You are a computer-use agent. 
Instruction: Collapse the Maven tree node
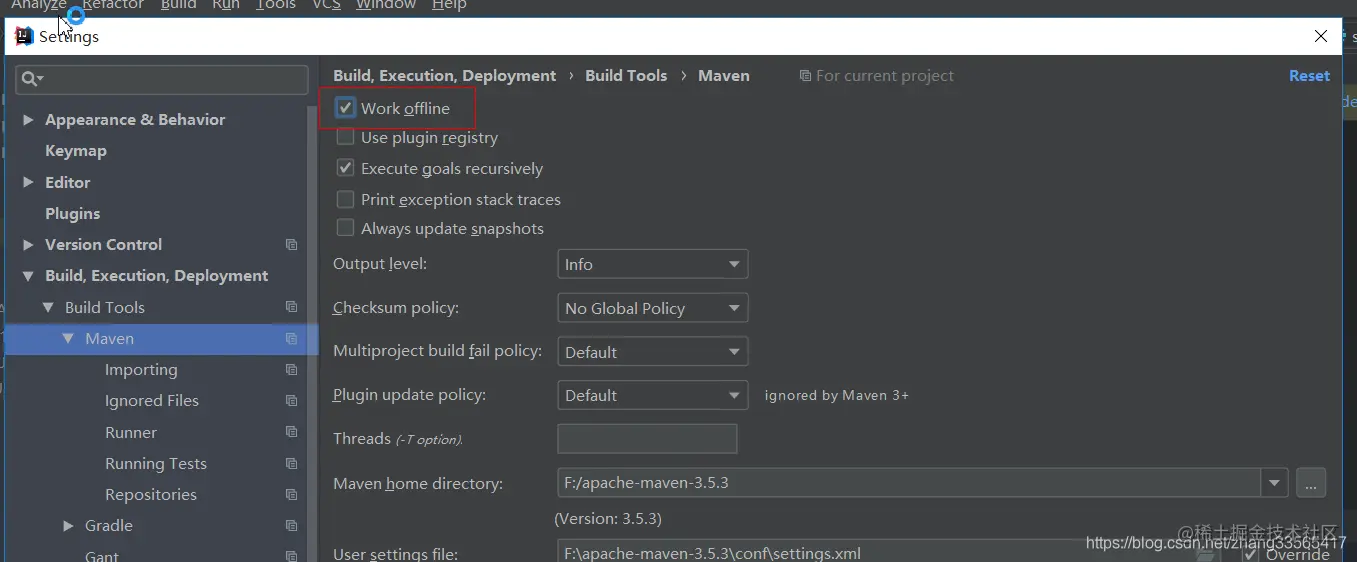(x=68, y=338)
